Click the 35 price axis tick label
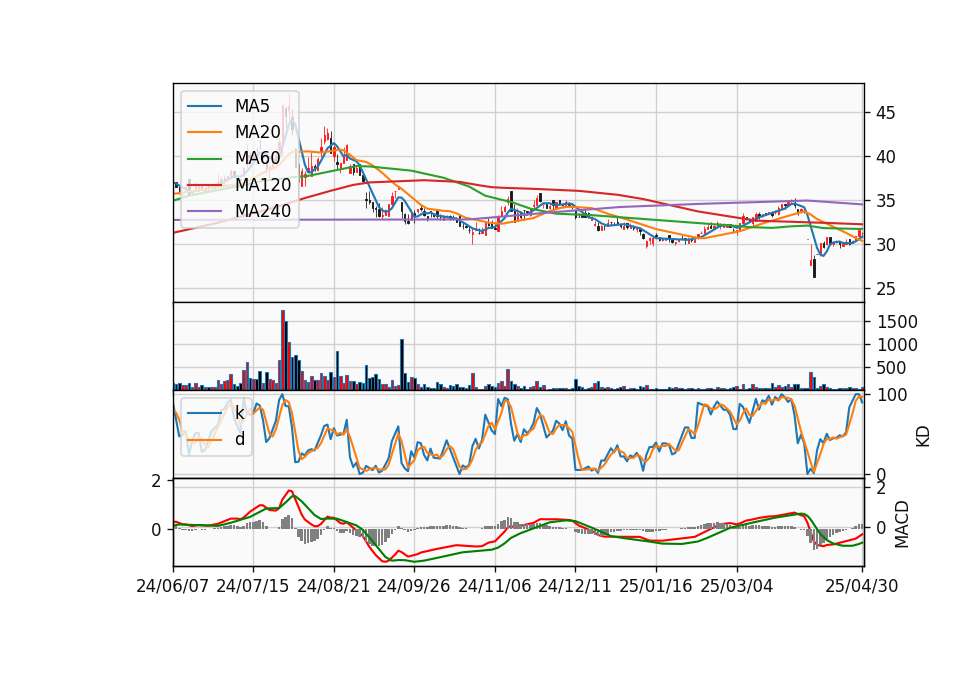960x690 pixels. pos(885,201)
